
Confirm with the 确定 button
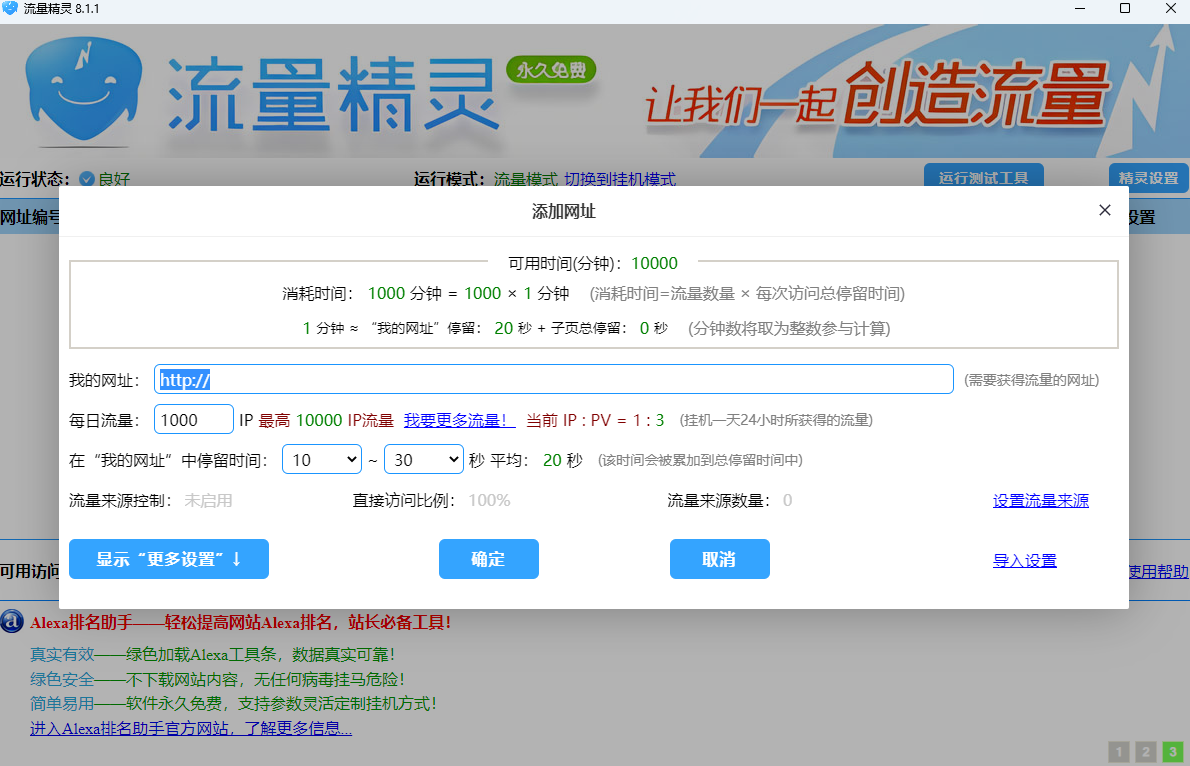(489, 559)
